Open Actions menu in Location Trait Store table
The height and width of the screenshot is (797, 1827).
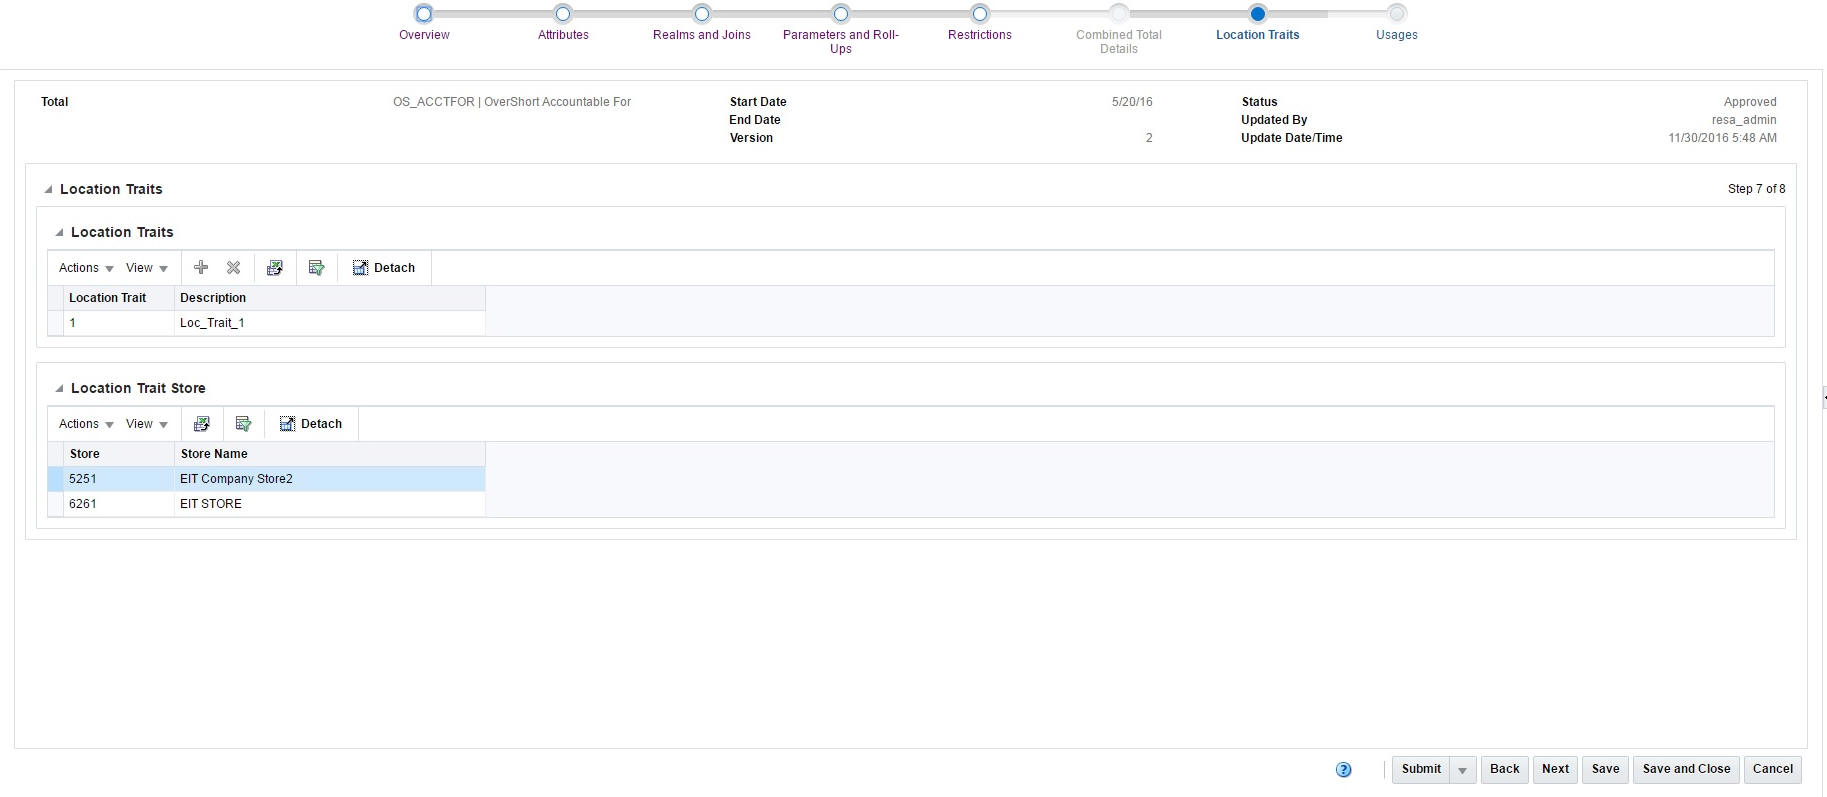coord(86,424)
